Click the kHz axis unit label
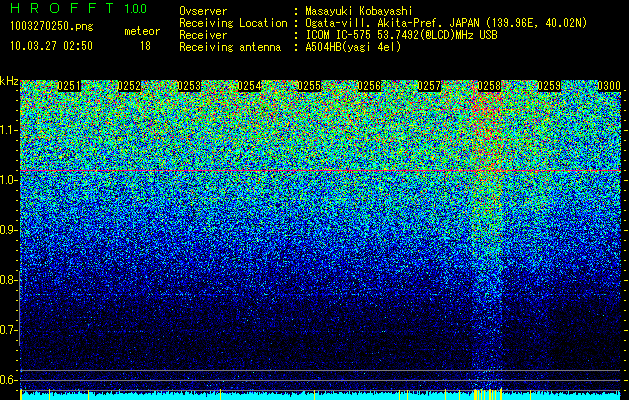 pyautogui.click(x=9, y=81)
